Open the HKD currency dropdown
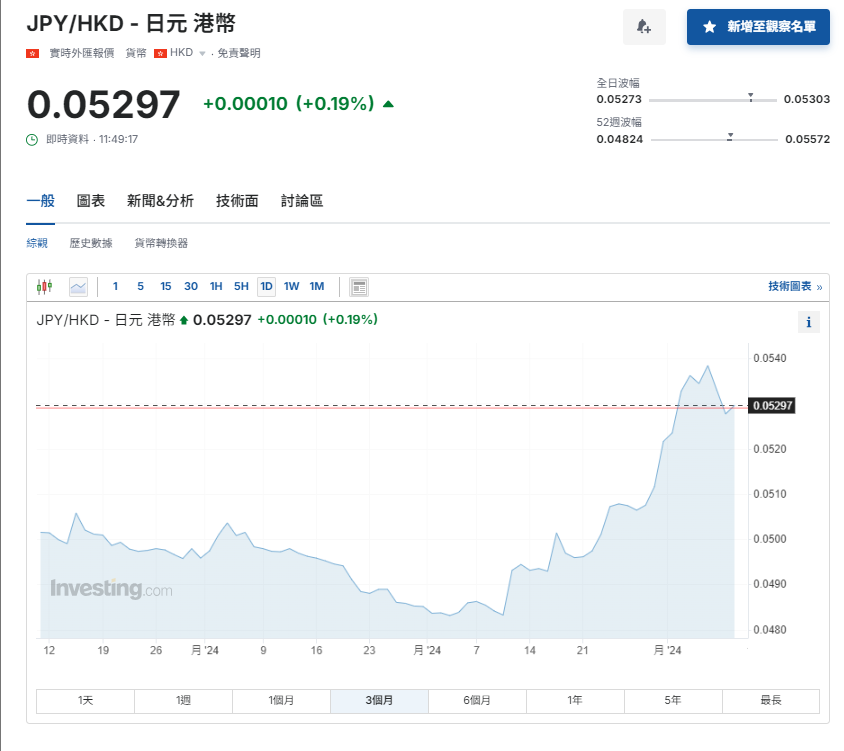Image resolution: width=844 pixels, height=751 pixels. (203, 54)
